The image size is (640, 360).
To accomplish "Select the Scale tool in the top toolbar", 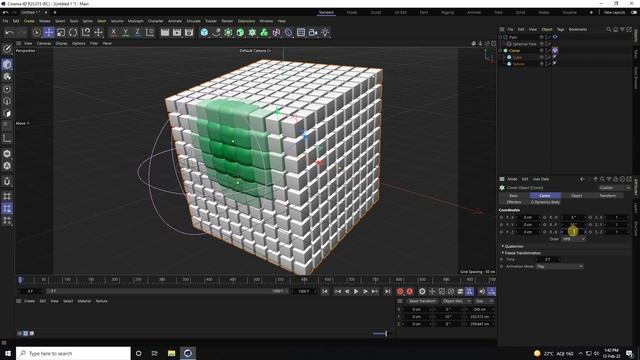I will tap(61, 32).
